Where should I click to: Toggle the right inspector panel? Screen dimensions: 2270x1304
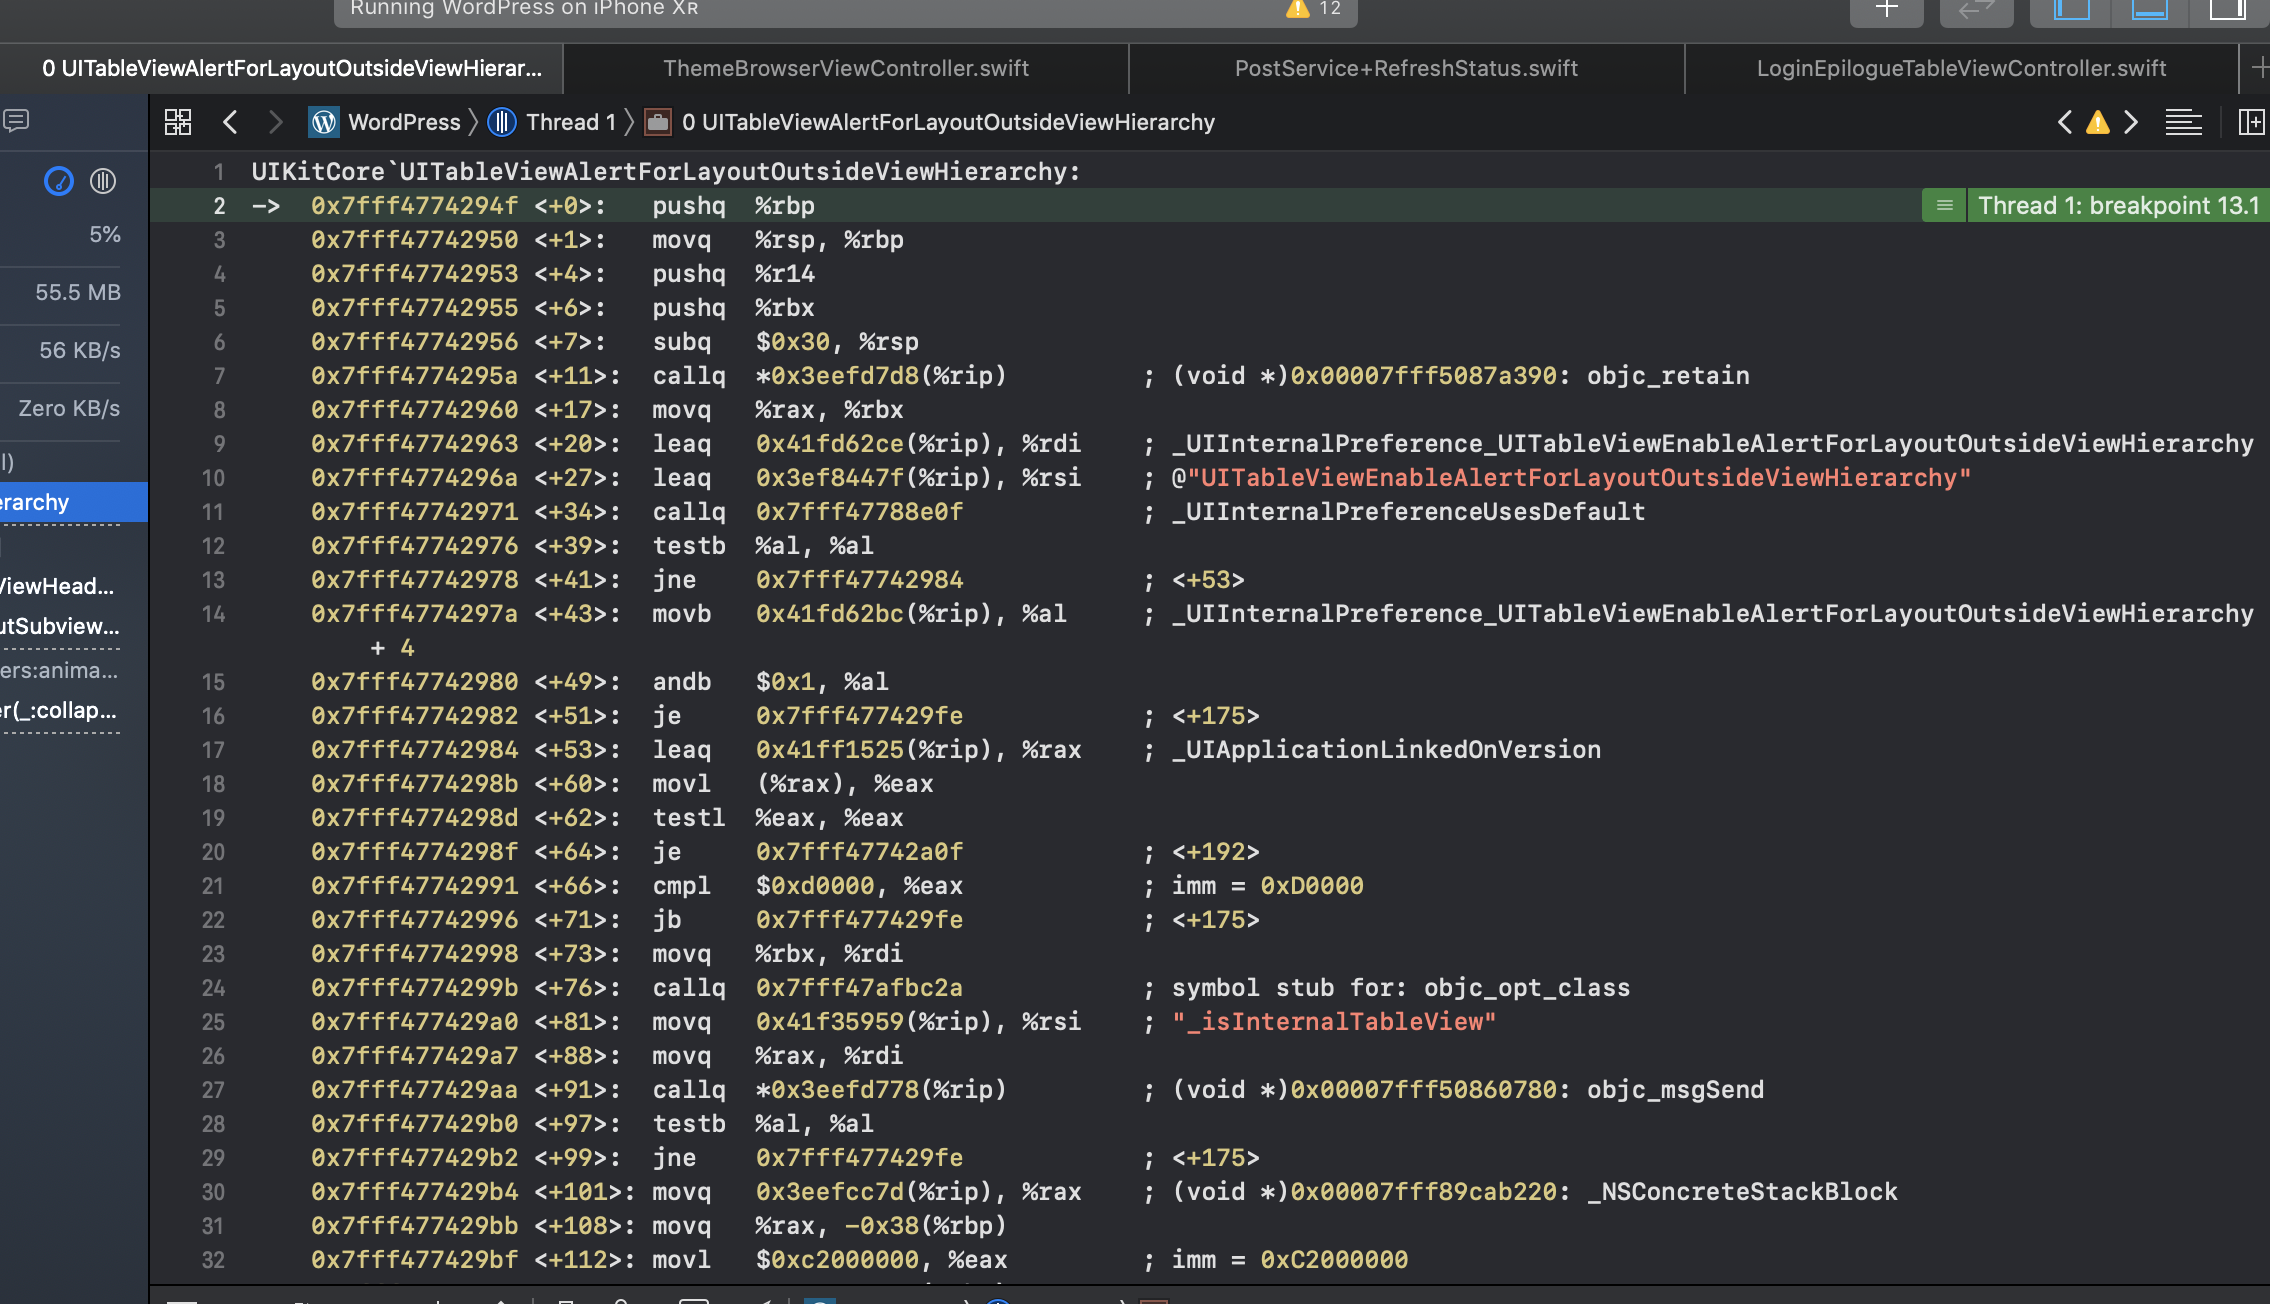coord(2228,11)
